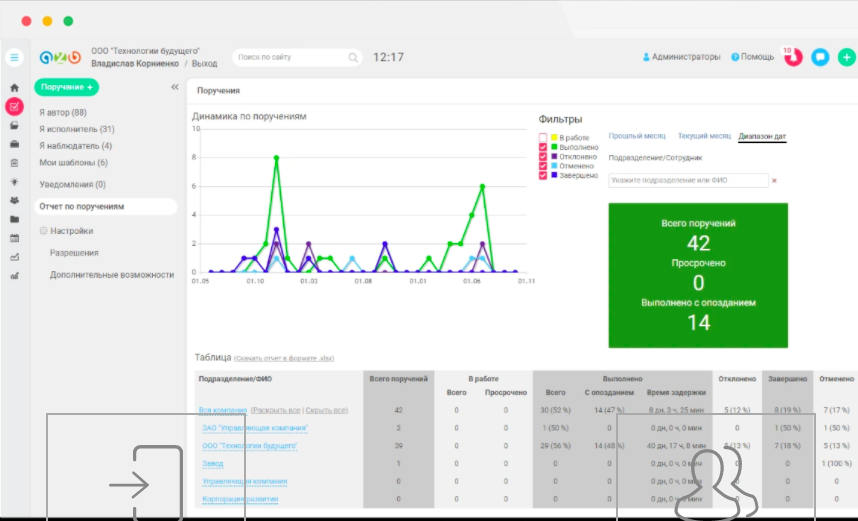
Task: Expand all rows via 'Раскрыть все'
Action: [x=276, y=410]
